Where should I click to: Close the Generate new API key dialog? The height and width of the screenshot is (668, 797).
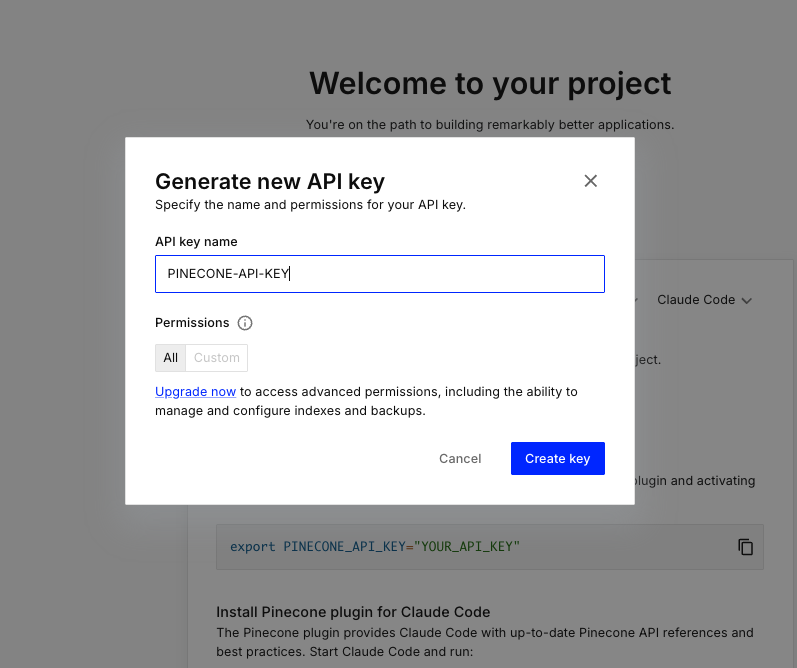coord(590,181)
